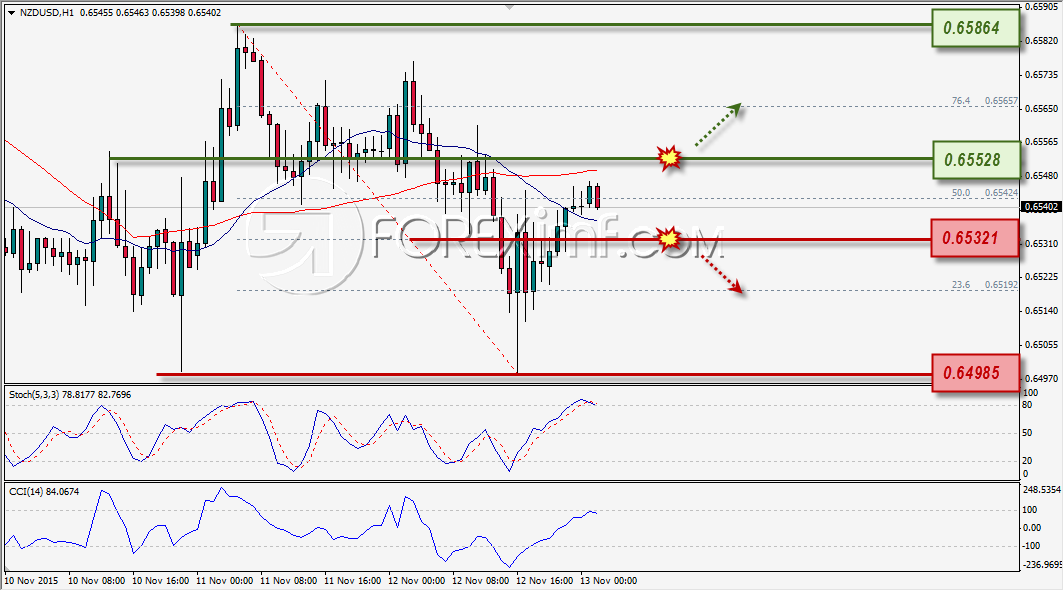The width and height of the screenshot is (1064, 591).
Task: Click the 0.65905 price scale value
Action: point(1042,7)
